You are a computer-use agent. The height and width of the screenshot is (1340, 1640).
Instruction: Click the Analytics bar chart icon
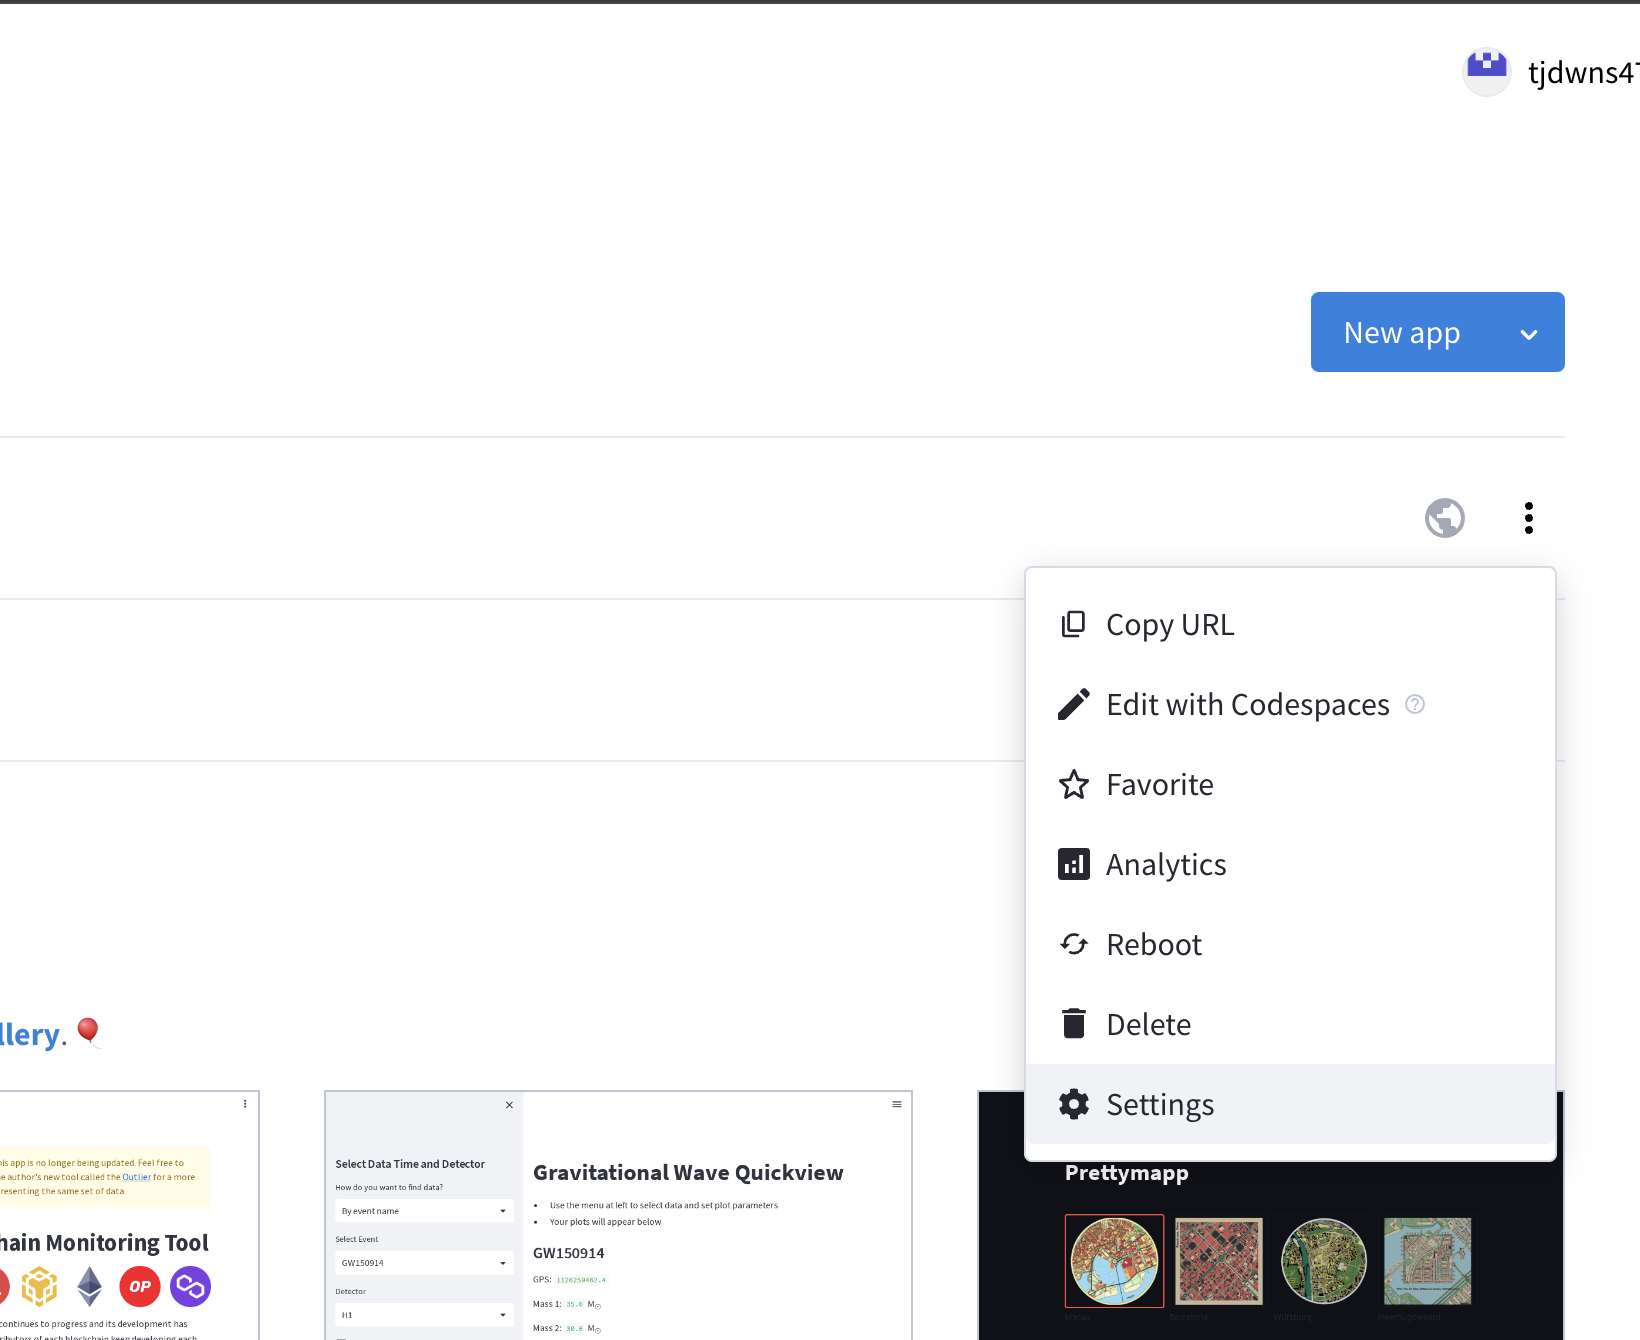[1073, 864]
